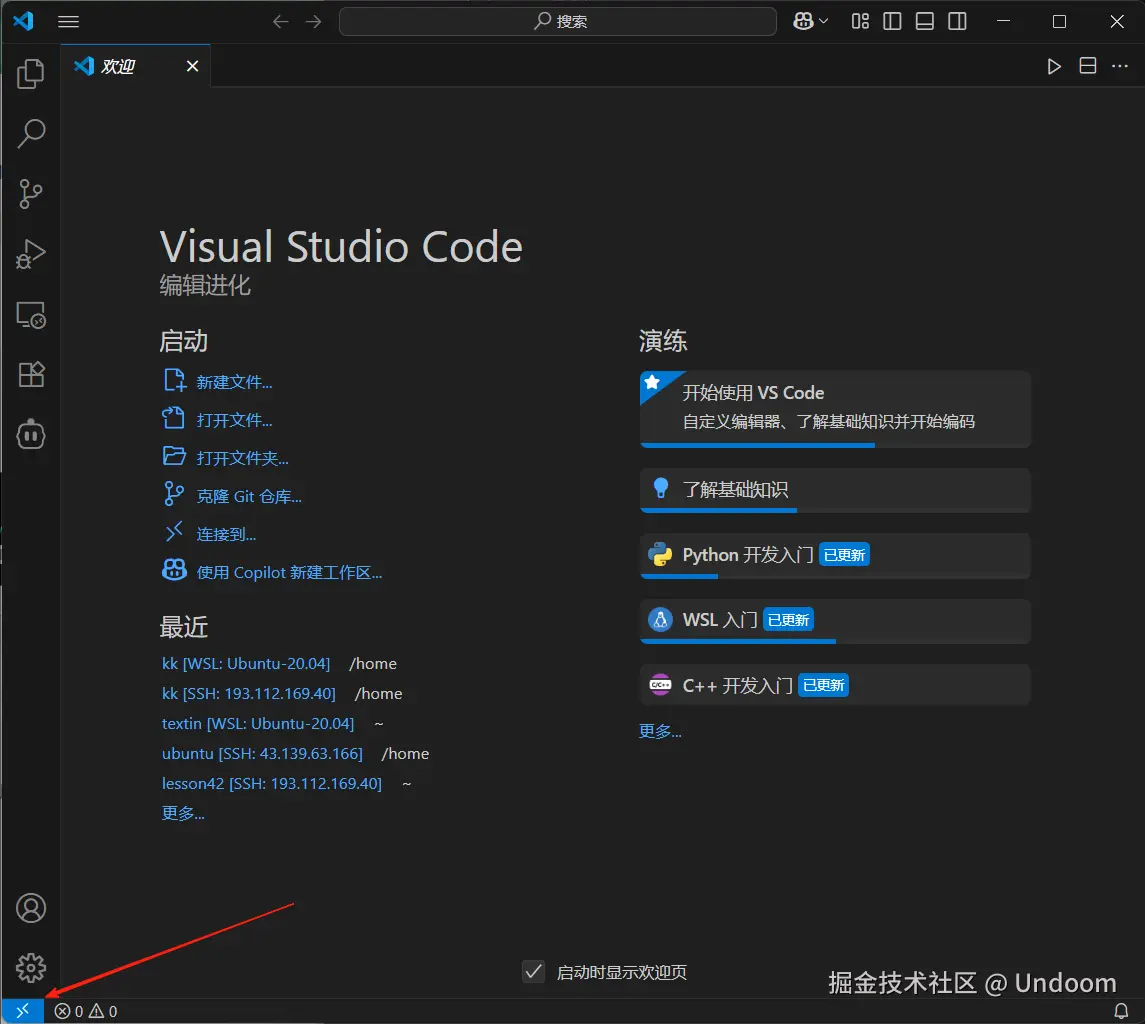
Task: Click the git branch icon beside 克隆 Git 仓库
Action: pos(174,494)
